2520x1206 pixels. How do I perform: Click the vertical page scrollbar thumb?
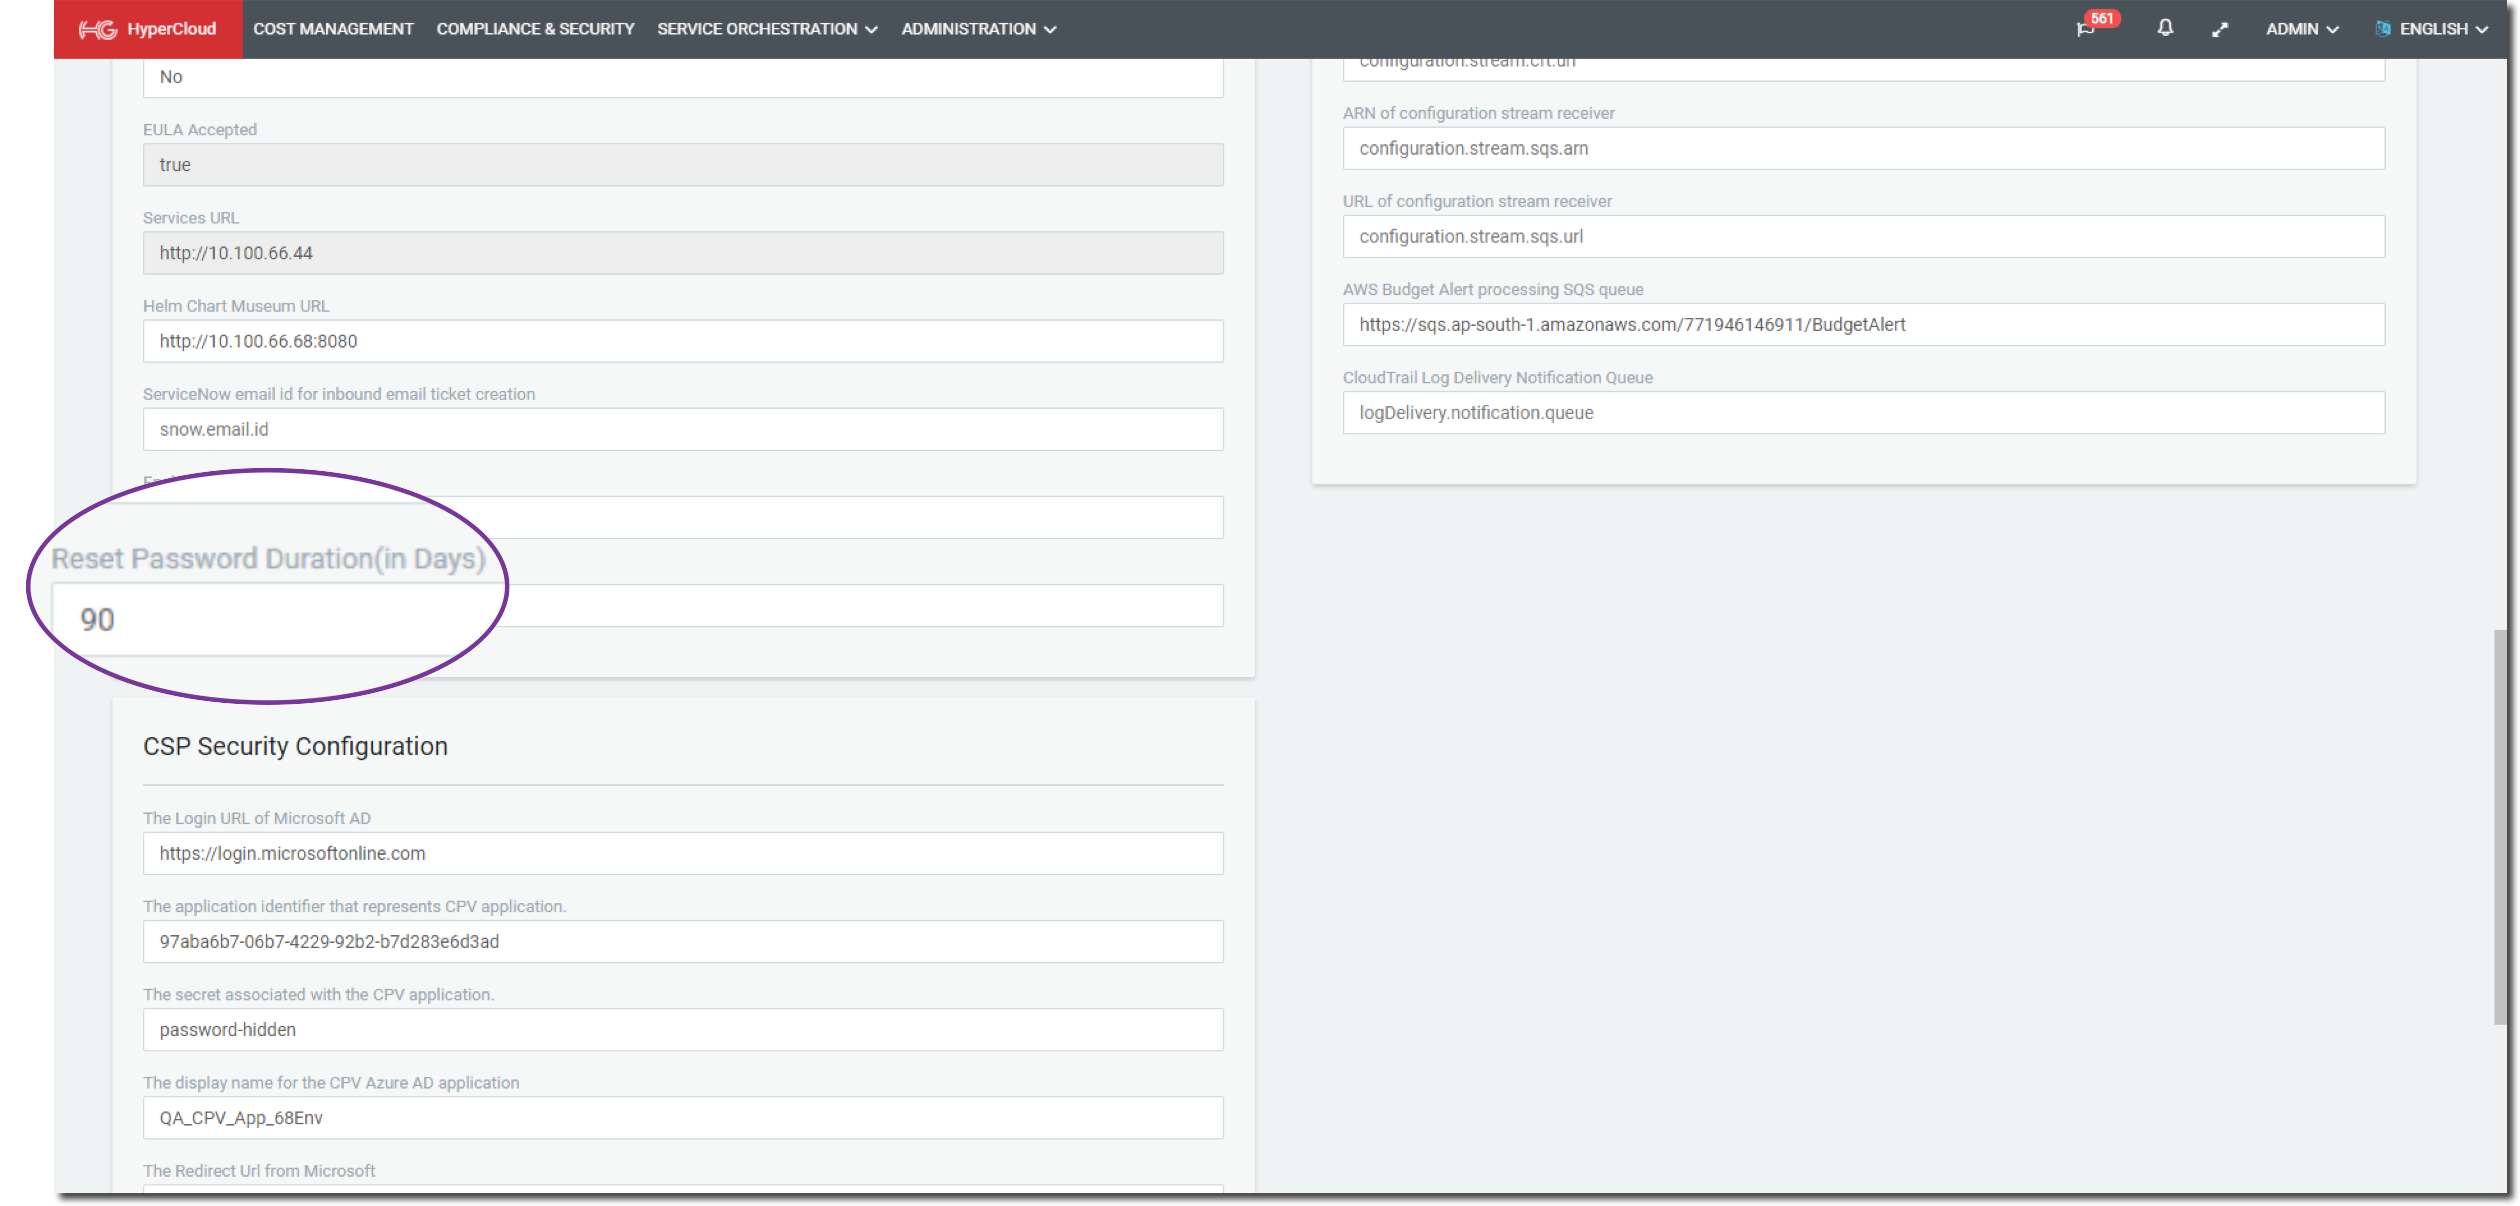click(x=2500, y=826)
